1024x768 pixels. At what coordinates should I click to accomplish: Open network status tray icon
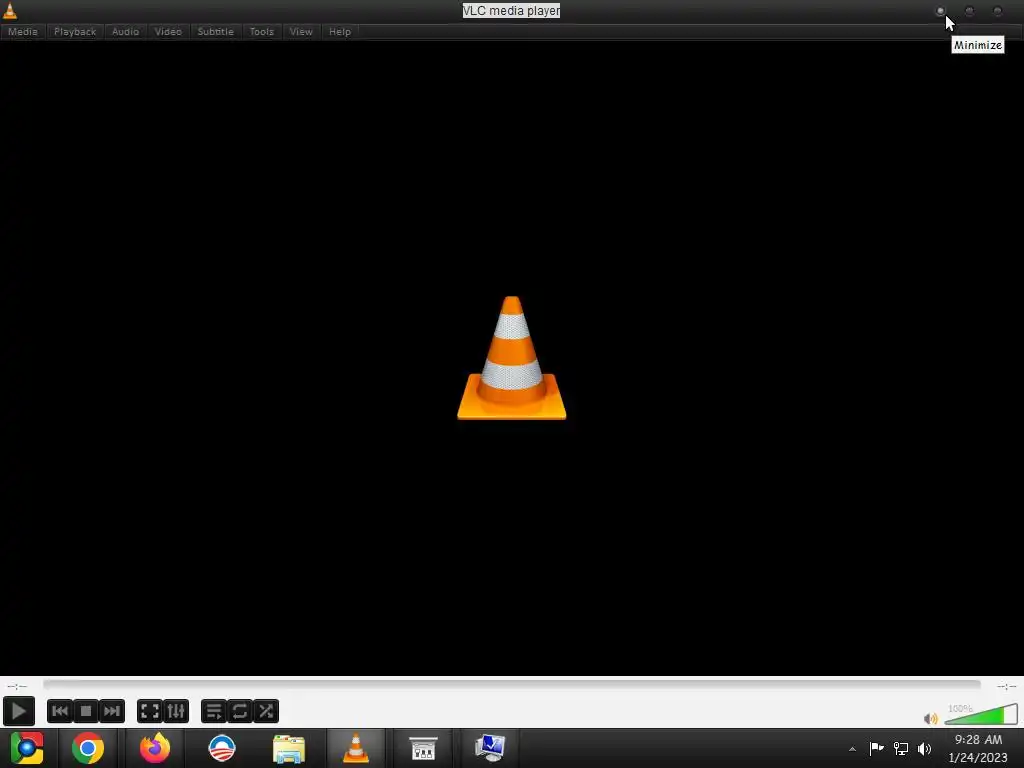901,748
